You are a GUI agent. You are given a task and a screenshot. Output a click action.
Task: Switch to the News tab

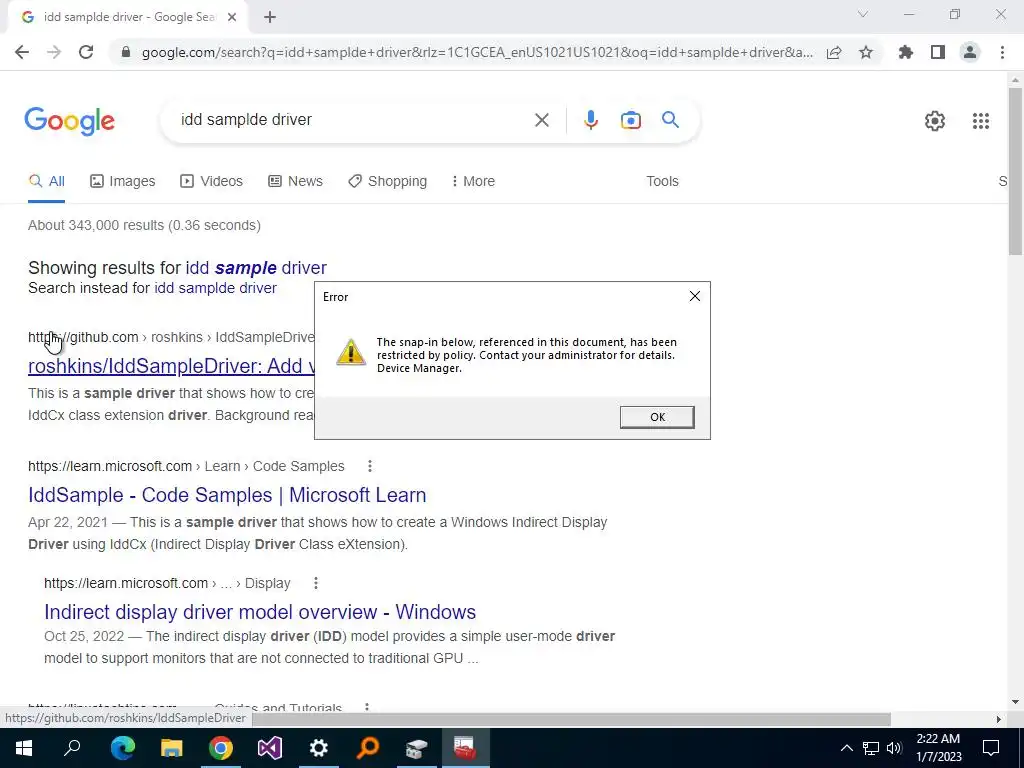pyautogui.click(x=295, y=181)
